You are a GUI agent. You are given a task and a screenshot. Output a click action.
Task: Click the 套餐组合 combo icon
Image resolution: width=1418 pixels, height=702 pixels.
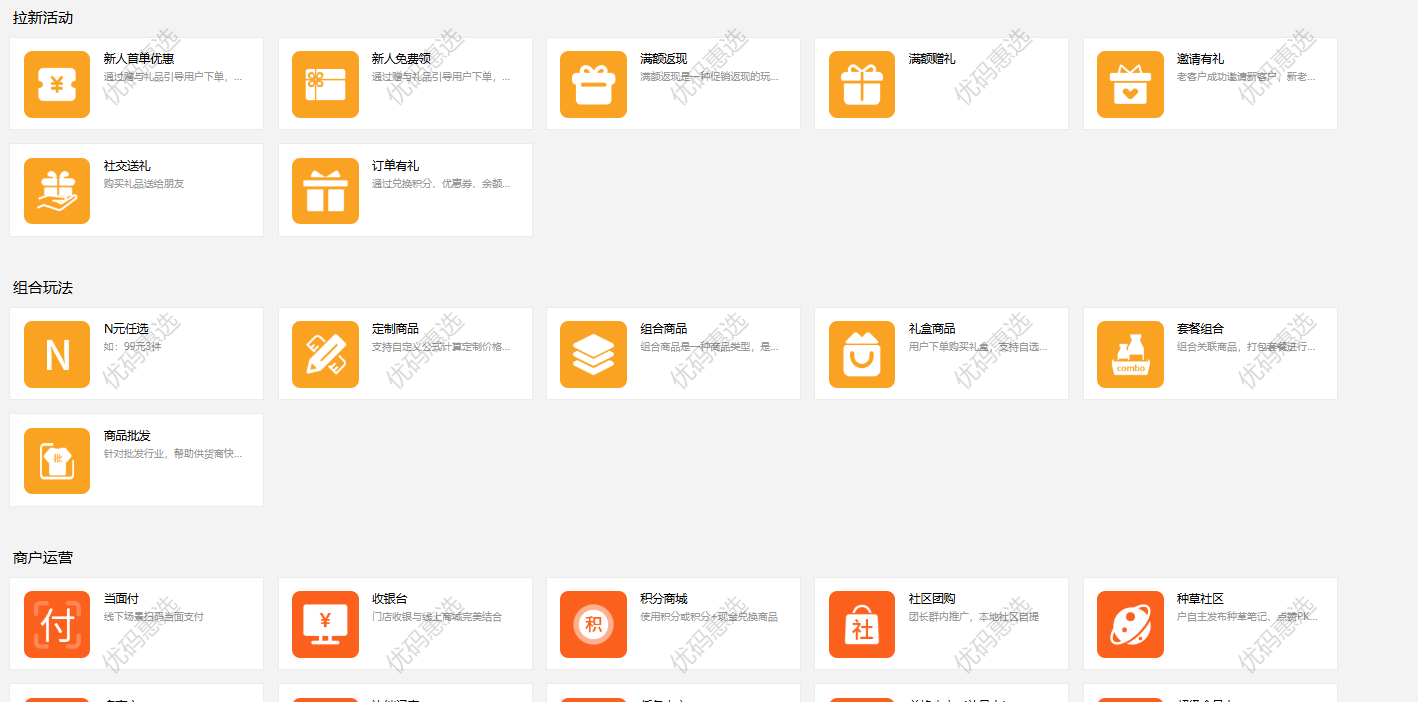[1130, 354]
